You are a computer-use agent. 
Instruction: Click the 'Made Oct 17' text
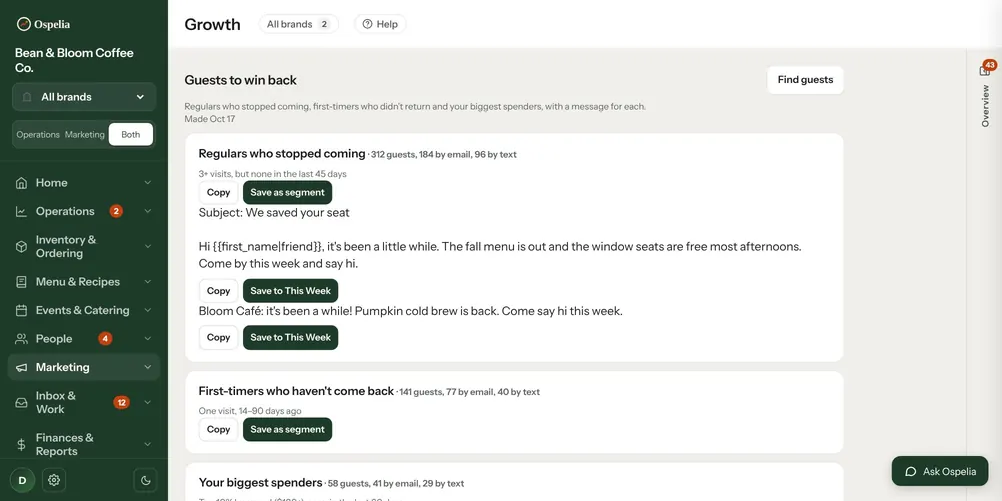tap(210, 119)
